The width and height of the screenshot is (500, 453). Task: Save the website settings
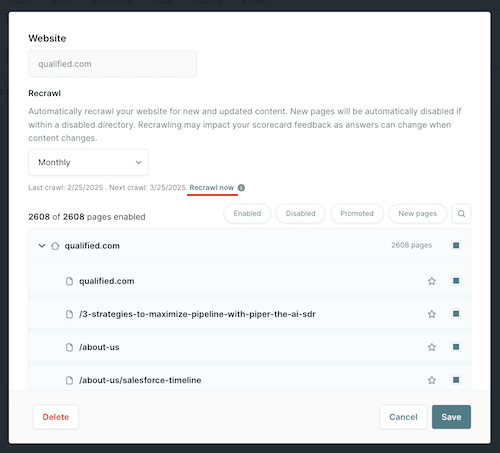click(x=451, y=417)
